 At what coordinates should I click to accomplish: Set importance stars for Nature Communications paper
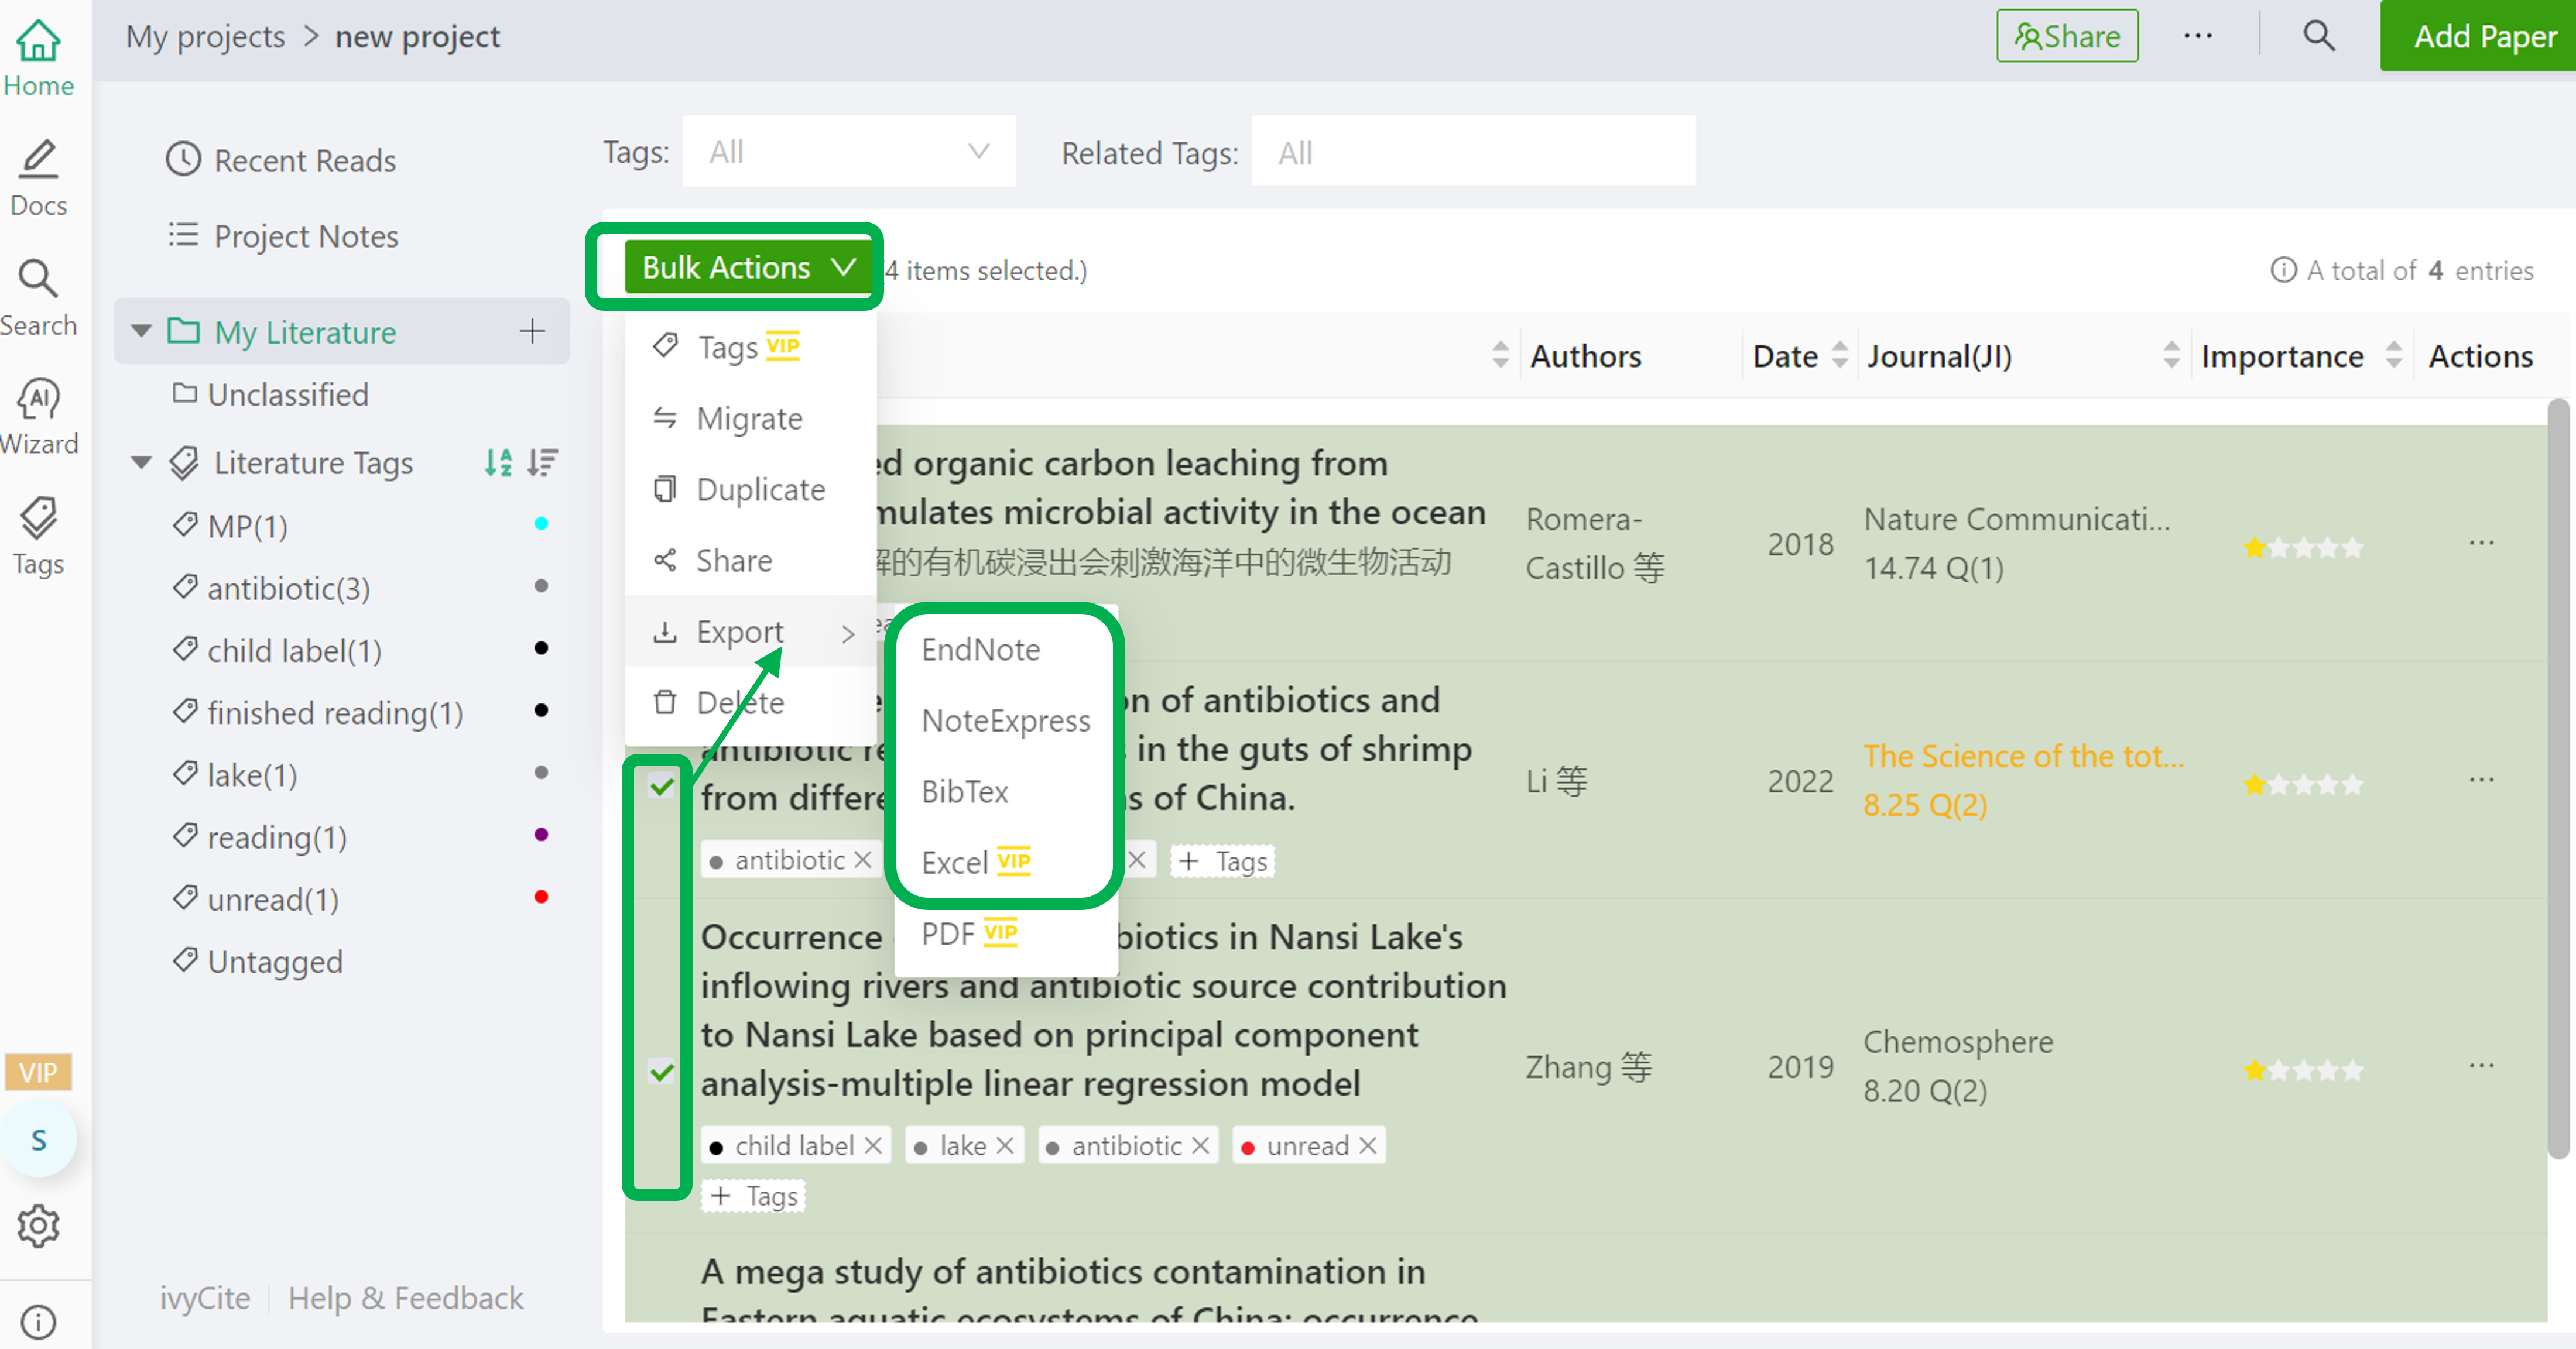(2303, 548)
